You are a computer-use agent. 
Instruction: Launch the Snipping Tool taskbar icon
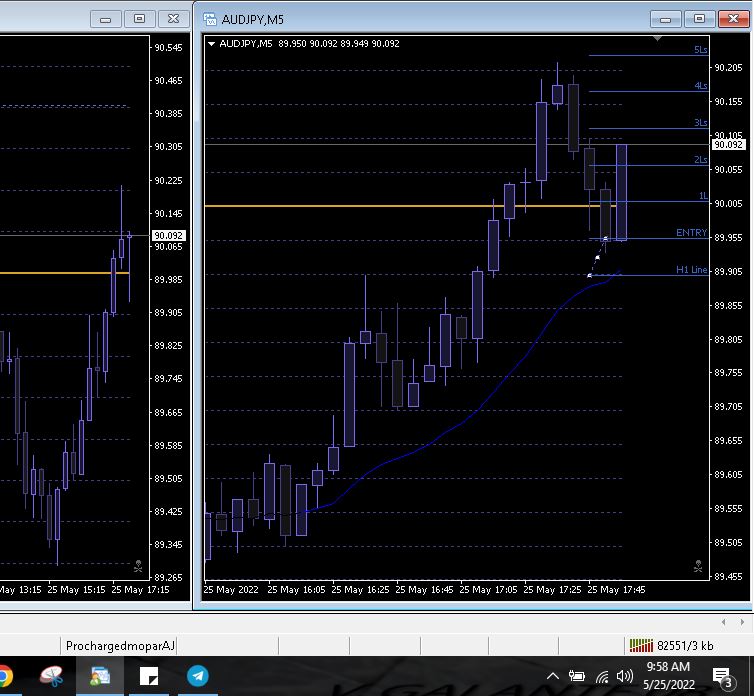click(50, 677)
